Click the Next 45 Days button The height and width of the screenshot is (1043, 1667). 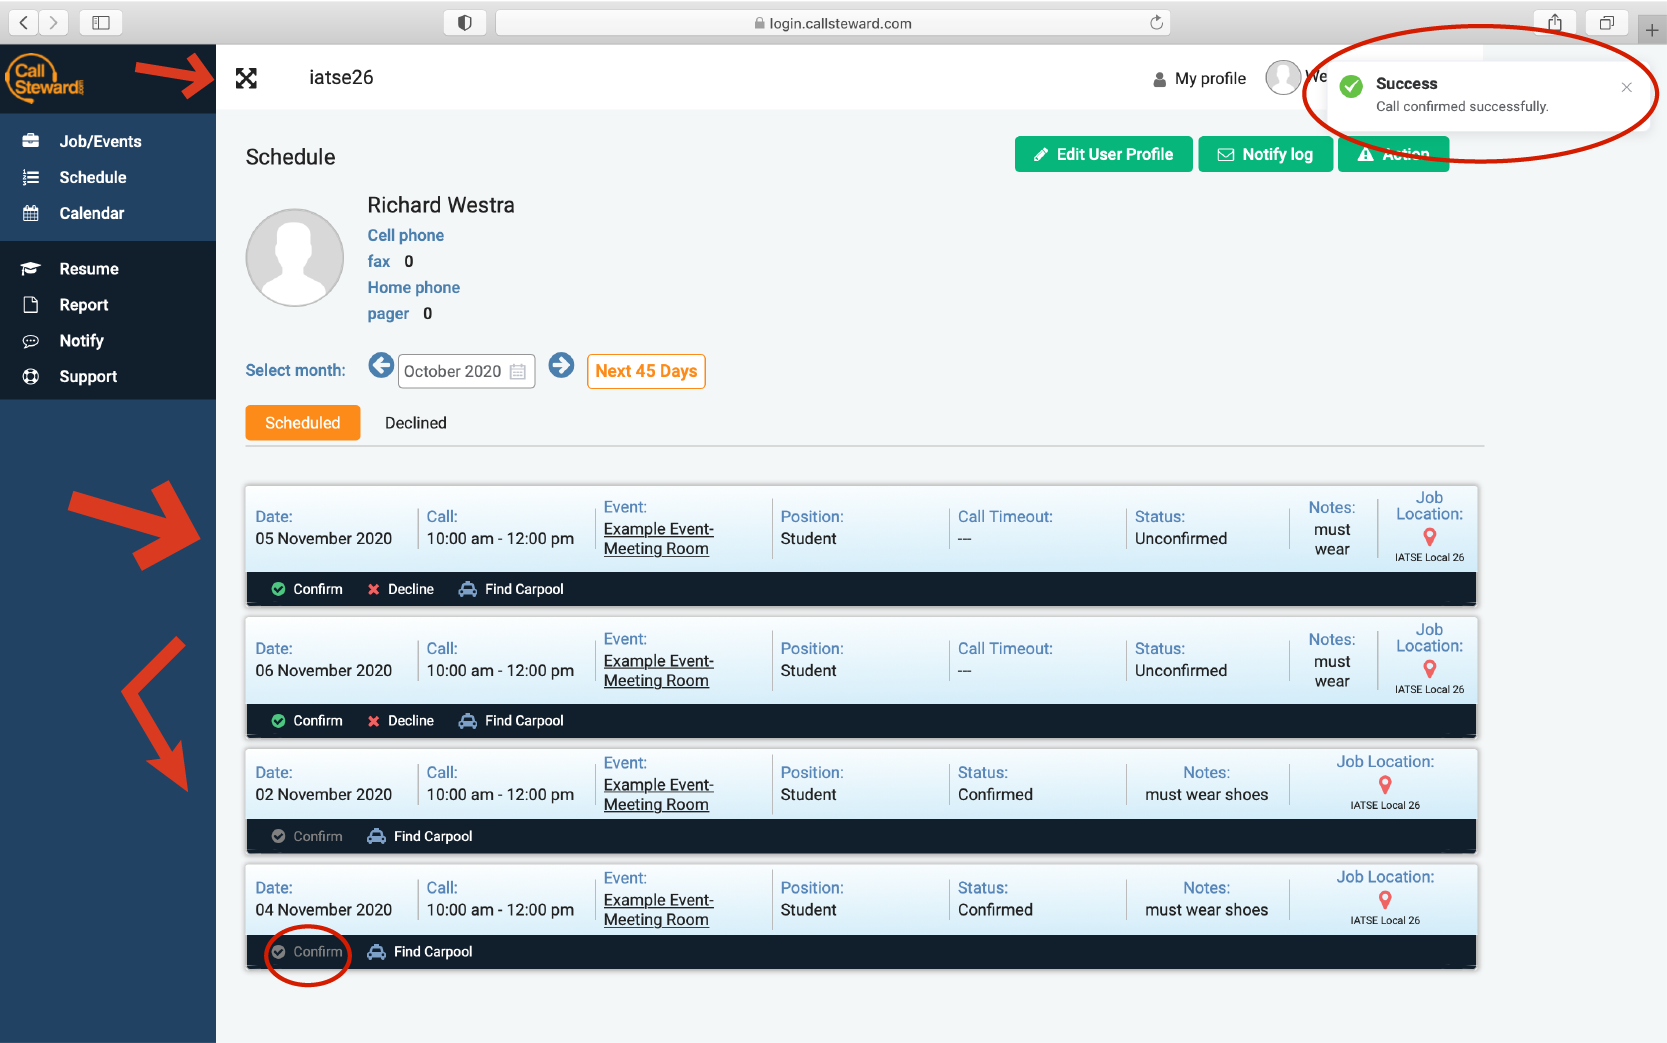646,371
